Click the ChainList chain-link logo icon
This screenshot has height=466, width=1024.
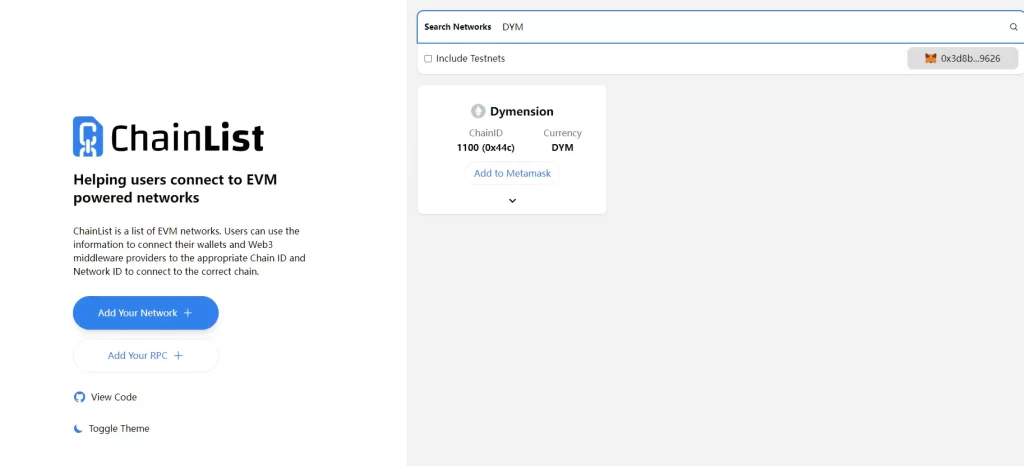coord(88,136)
